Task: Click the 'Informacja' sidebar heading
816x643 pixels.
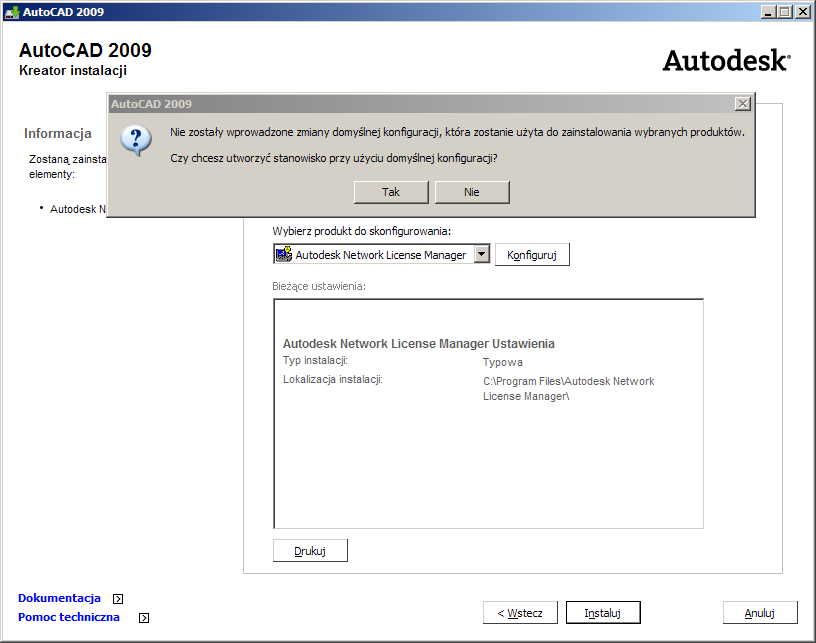Action: [58, 134]
